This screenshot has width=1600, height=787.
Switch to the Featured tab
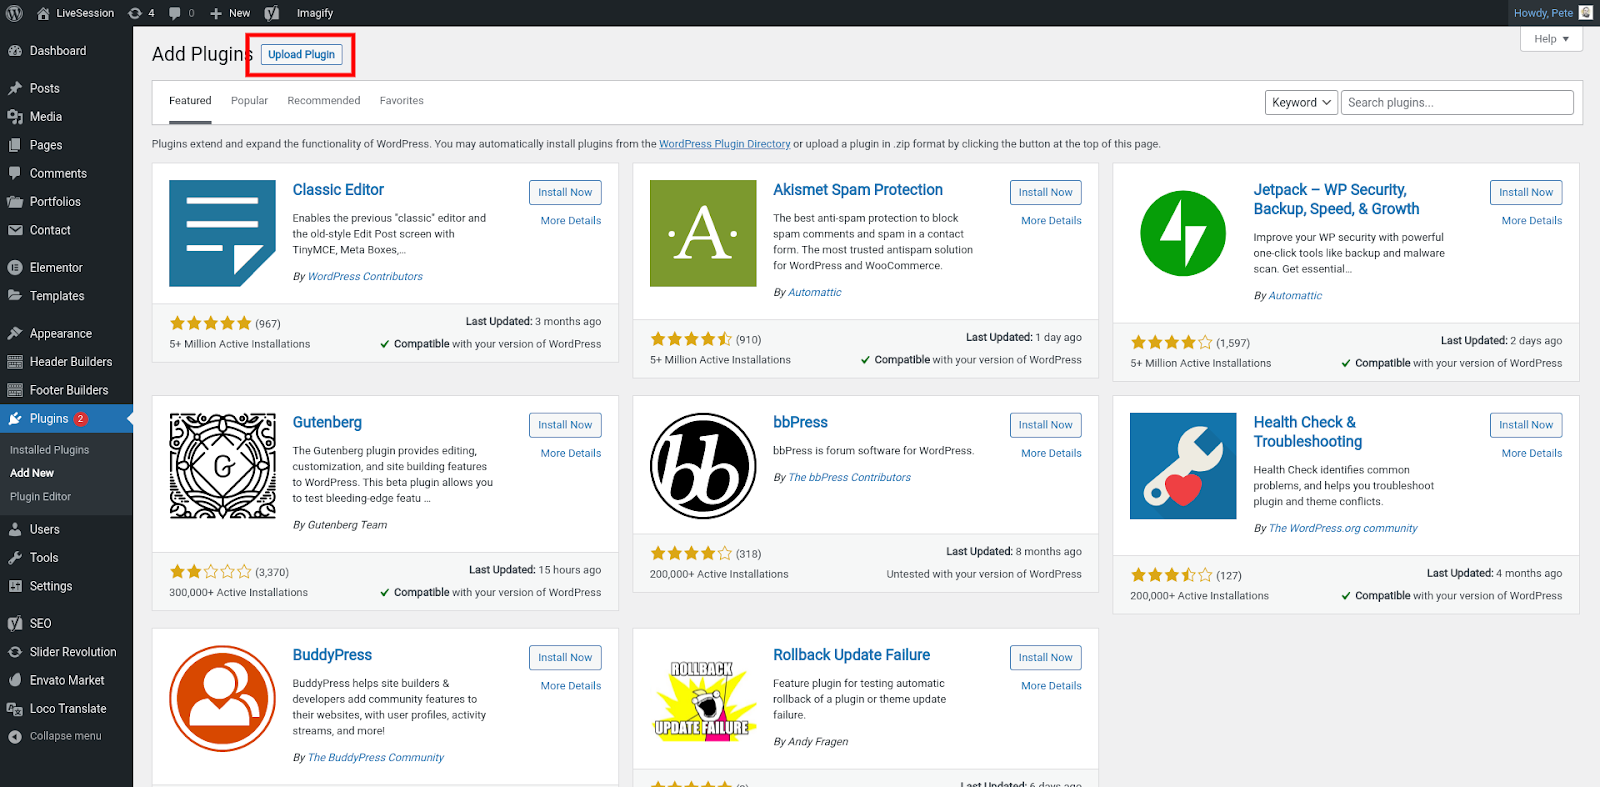190,101
